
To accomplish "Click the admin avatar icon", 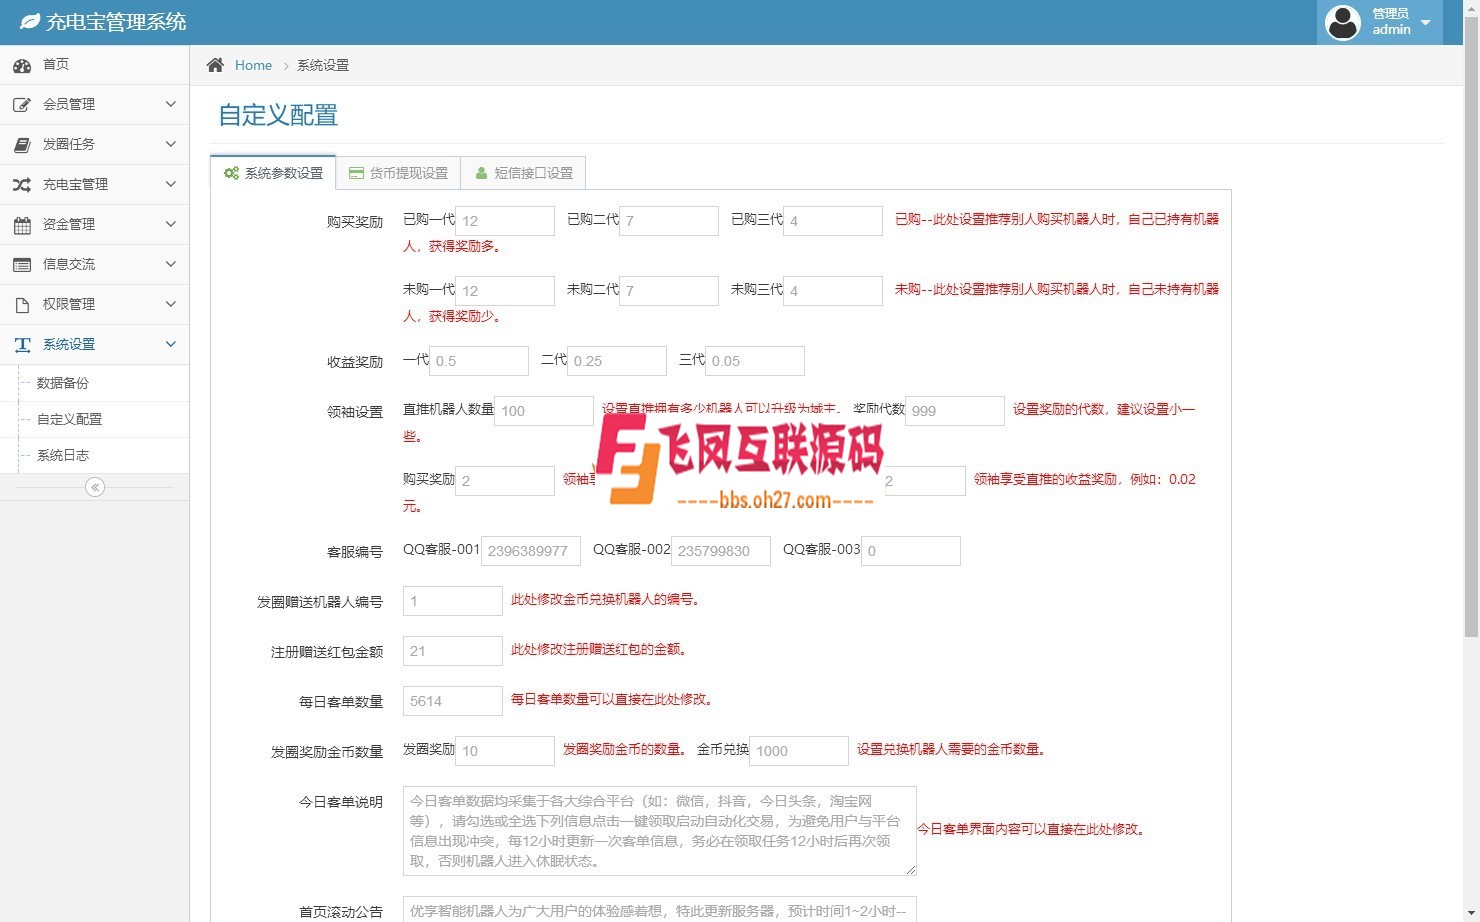I will pyautogui.click(x=1342, y=22).
